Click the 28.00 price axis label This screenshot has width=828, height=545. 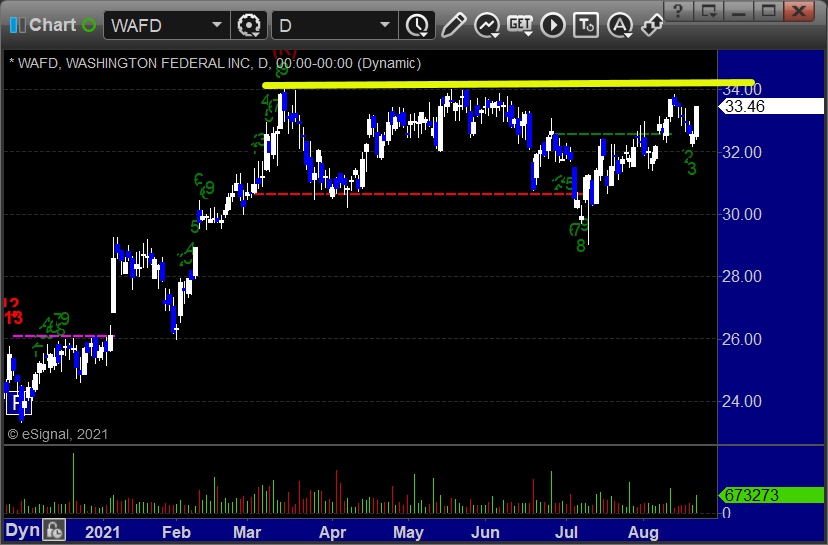click(741, 276)
